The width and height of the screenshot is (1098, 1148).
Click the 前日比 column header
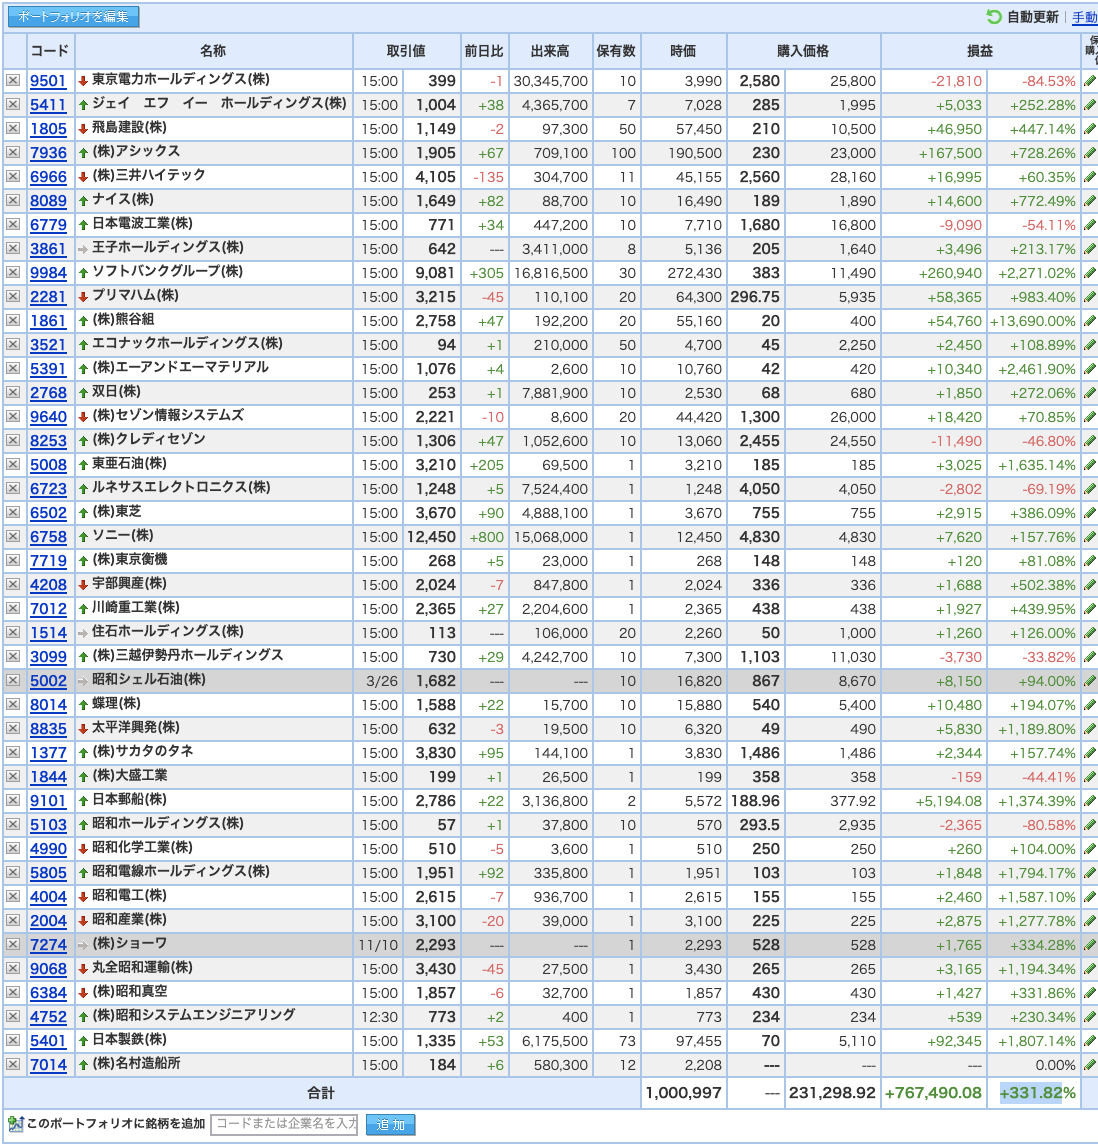[485, 51]
